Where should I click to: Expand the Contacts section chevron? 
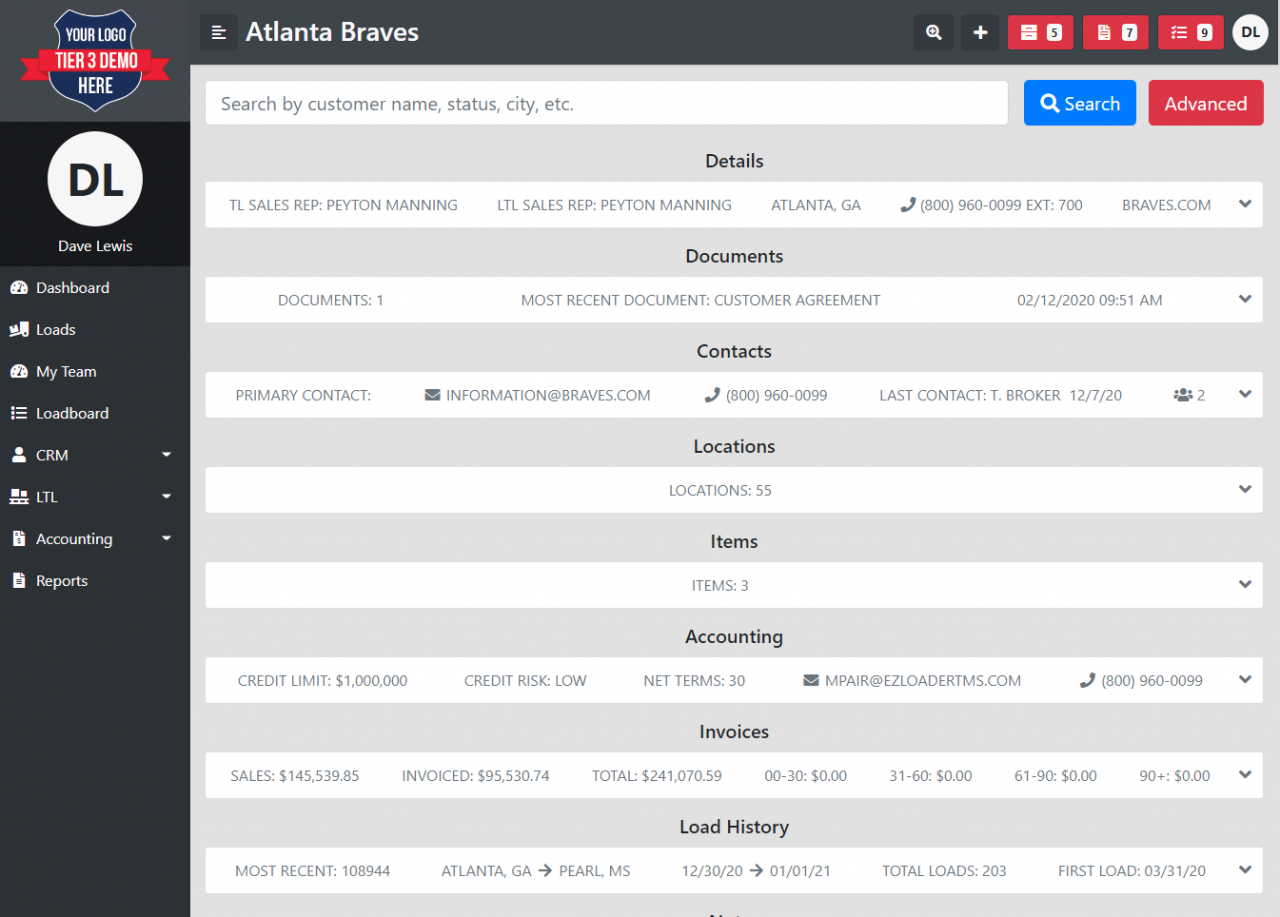click(1245, 394)
